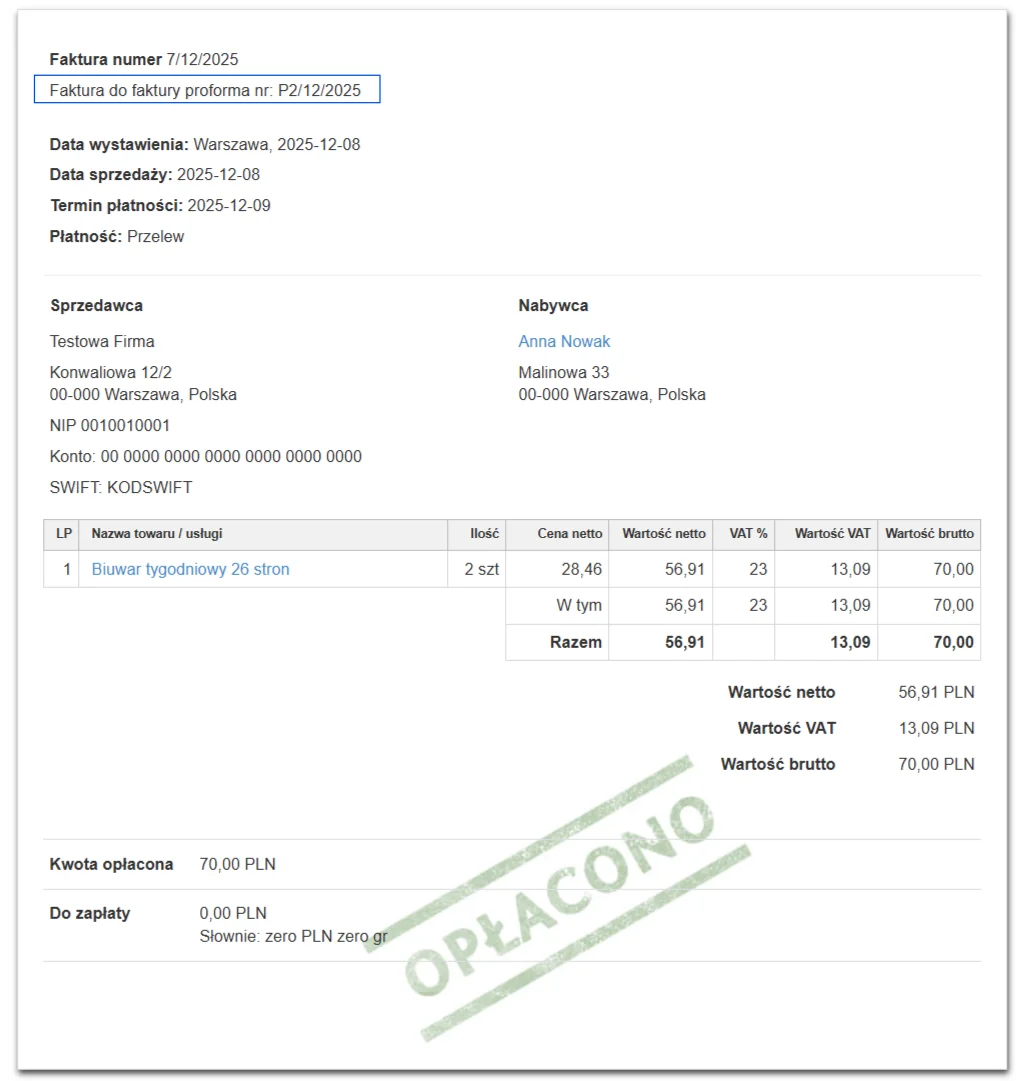Open product link Biuwar tygodniowy 26 stron
This screenshot has height=1081, width=1016.
coord(190,569)
